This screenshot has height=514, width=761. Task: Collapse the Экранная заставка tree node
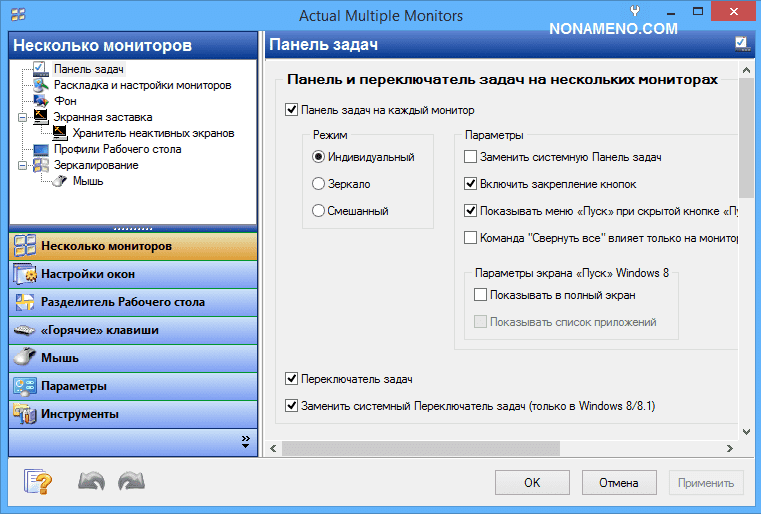coord(20,117)
